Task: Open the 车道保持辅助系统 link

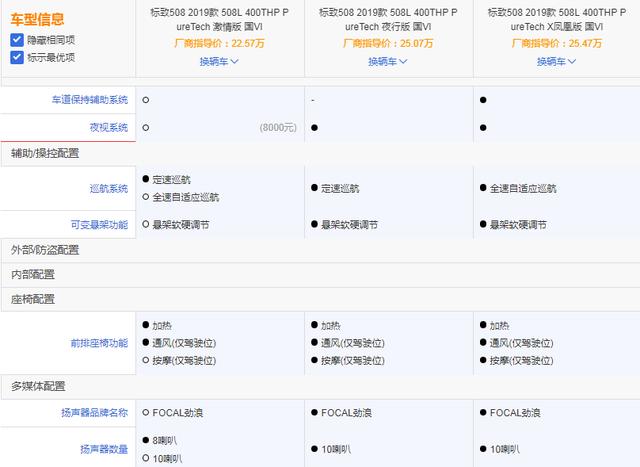Action: click(89, 100)
